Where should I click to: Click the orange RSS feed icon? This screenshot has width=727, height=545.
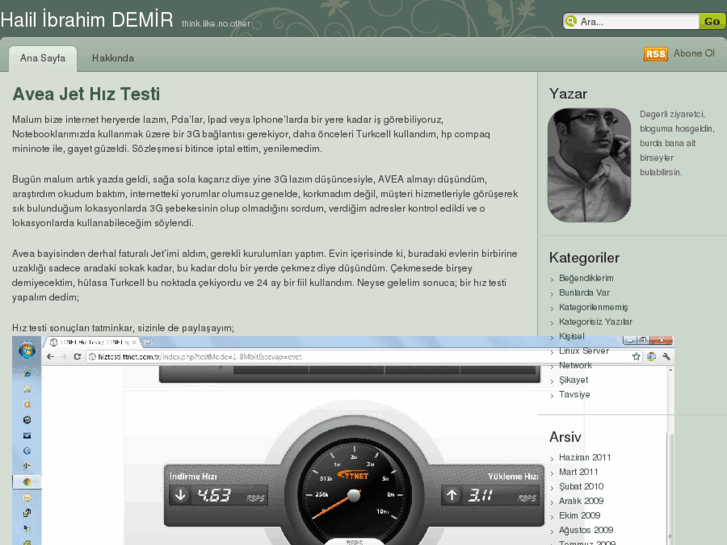(655, 54)
